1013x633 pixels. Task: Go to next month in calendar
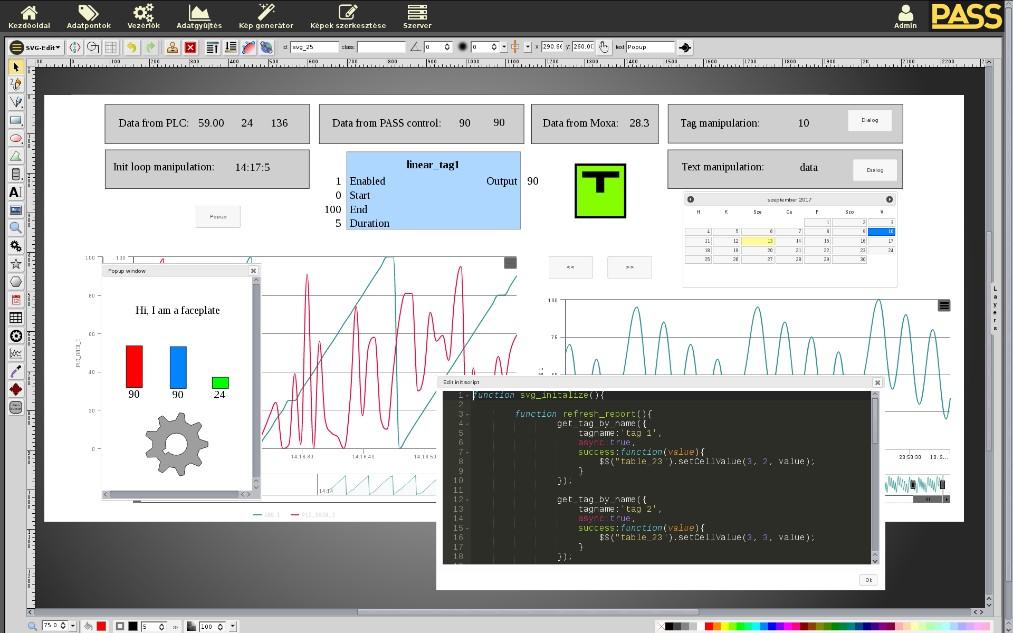(x=890, y=200)
